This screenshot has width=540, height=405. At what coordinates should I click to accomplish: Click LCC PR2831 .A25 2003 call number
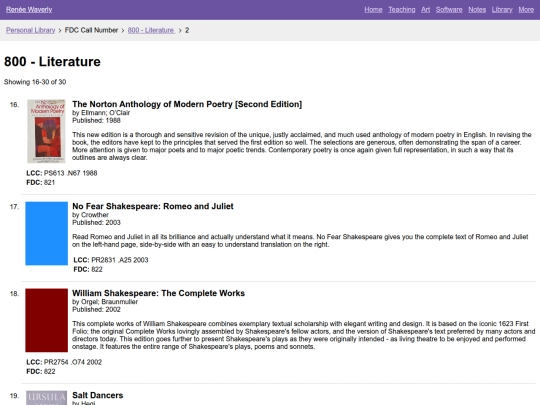(111, 260)
